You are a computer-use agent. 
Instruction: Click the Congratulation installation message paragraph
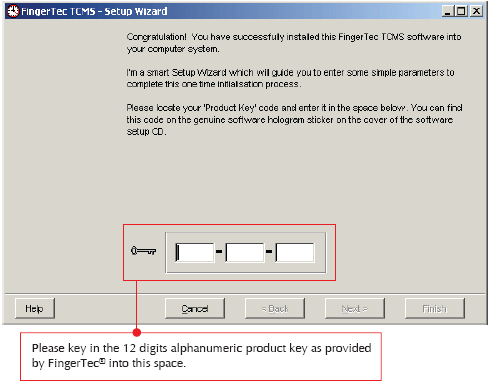pyautogui.click(x=294, y=43)
